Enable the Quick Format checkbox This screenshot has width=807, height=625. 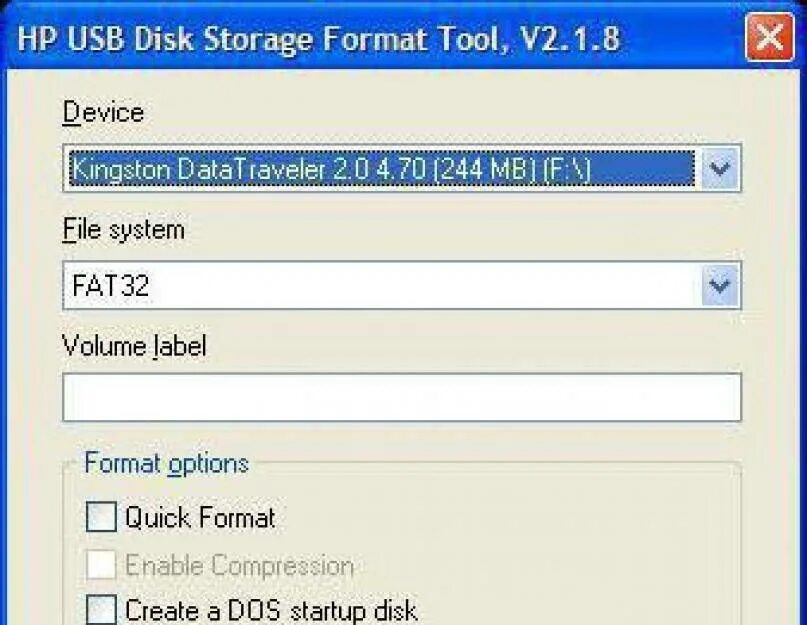point(101,518)
